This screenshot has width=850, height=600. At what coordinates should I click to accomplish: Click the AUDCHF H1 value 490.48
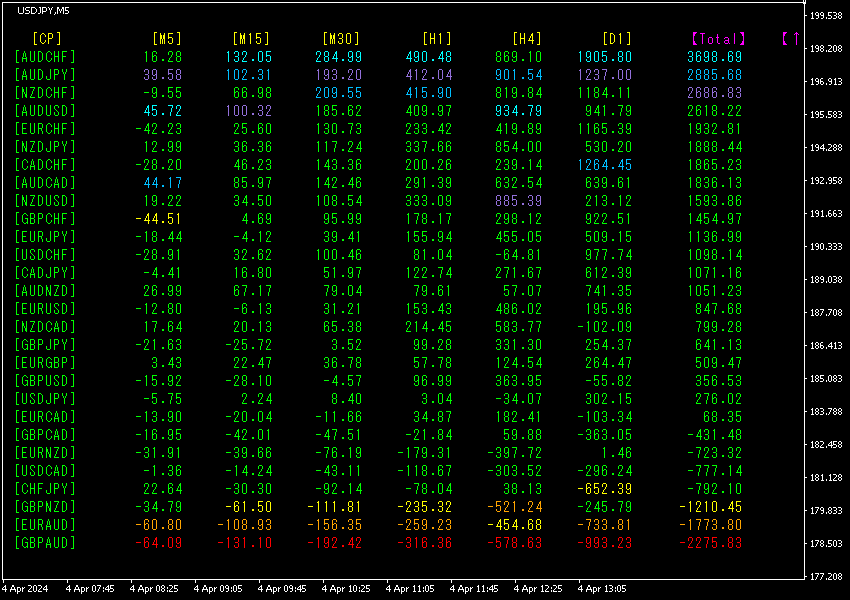pyautogui.click(x=429, y=57)
